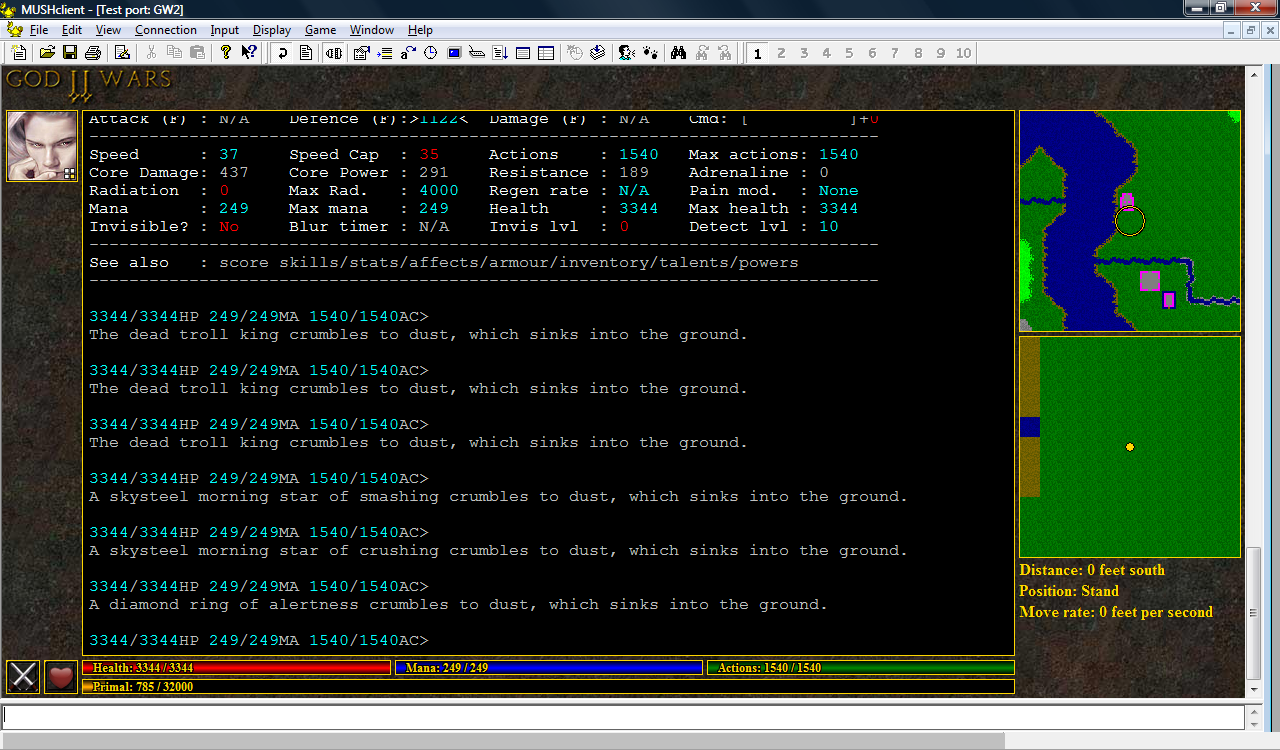Click the crossed swords combat button

pyautogui.click(x=24, y=677)
